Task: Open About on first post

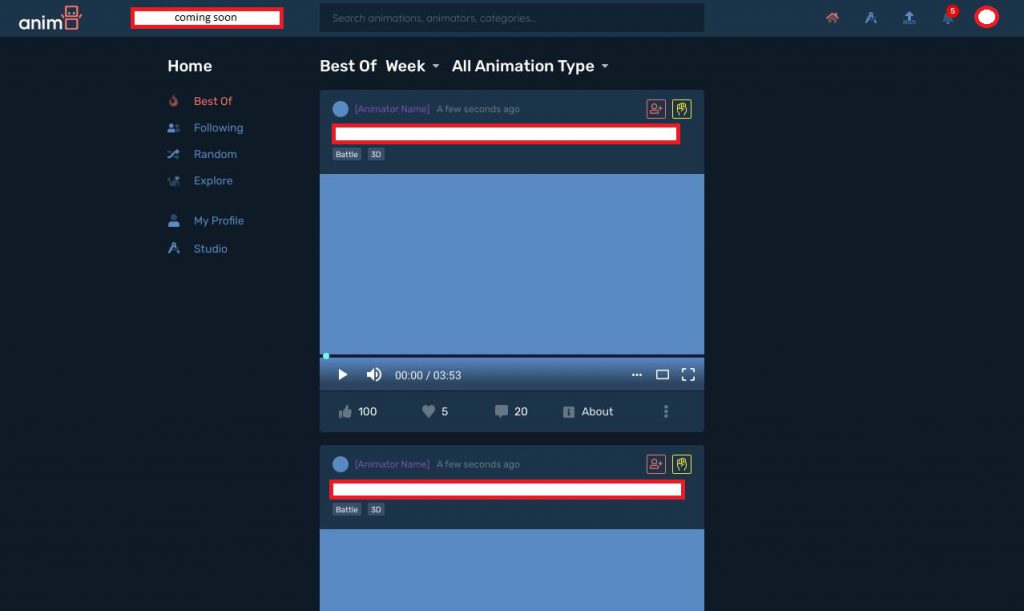Action: tap(588, 412)
